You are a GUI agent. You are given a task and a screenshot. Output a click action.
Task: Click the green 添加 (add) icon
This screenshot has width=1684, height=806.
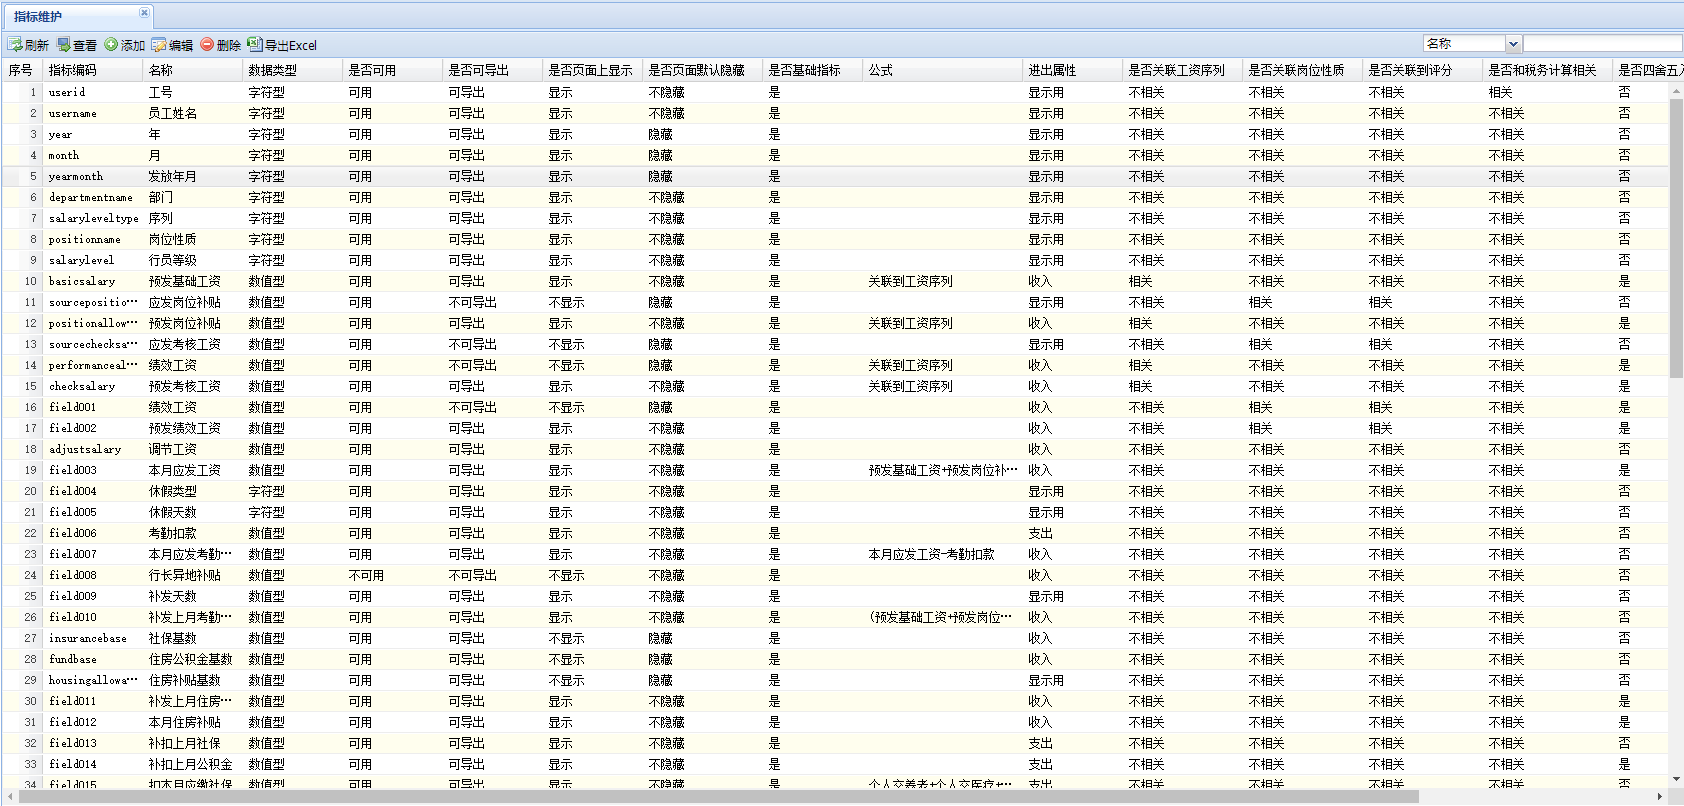112,45
